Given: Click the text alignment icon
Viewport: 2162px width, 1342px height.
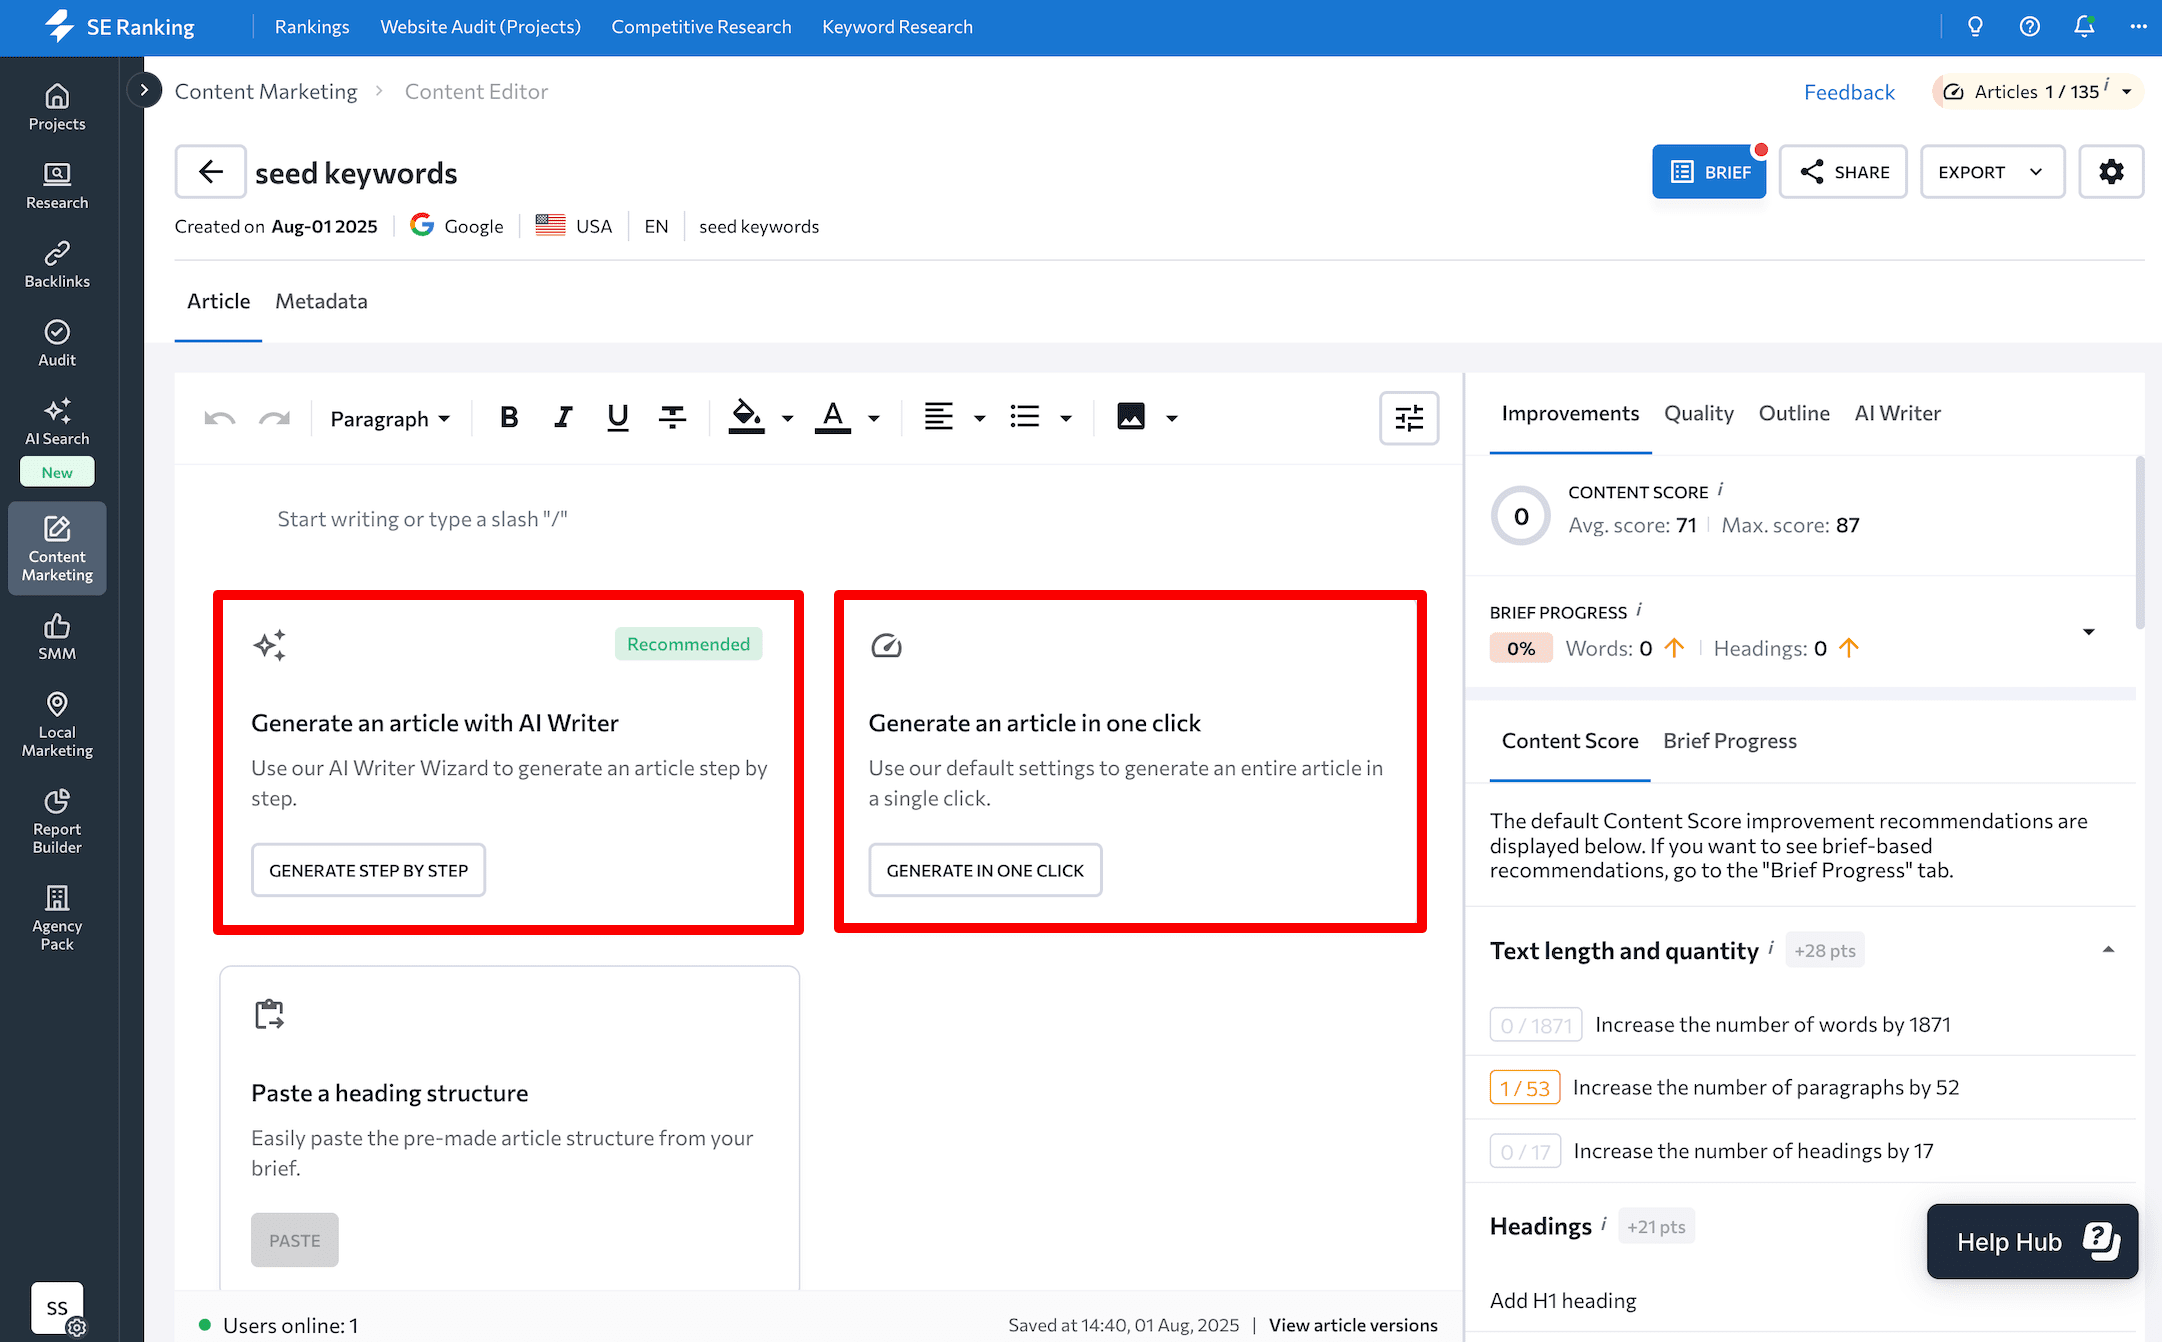Looking at the screenshot, I should 938,417.
